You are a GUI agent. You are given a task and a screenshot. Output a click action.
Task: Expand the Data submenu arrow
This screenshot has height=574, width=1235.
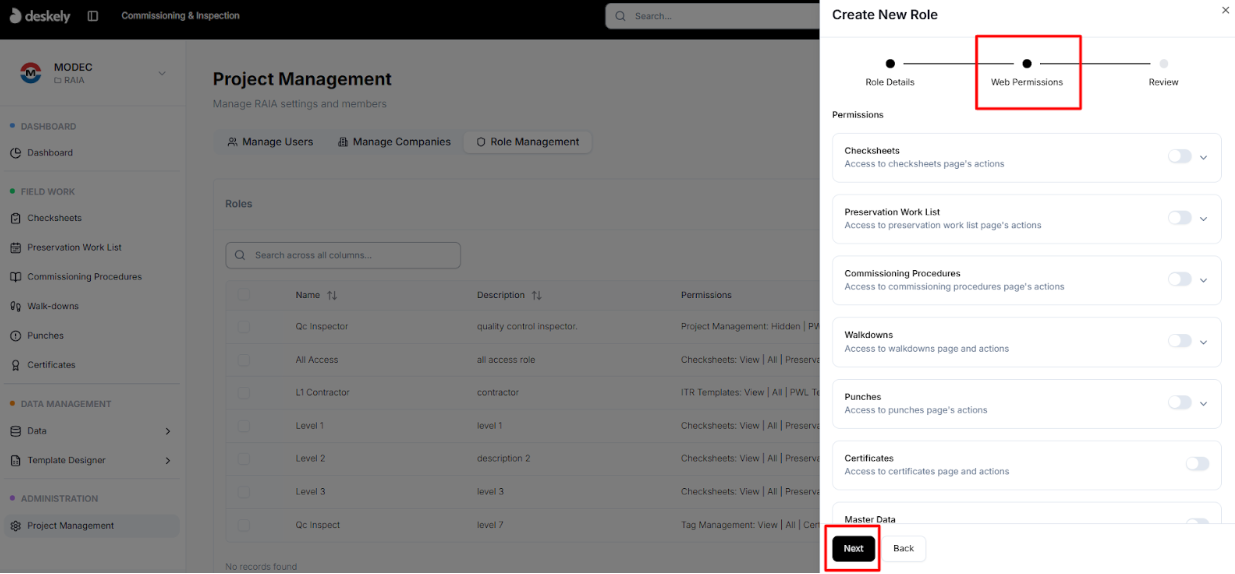[167, 431]
